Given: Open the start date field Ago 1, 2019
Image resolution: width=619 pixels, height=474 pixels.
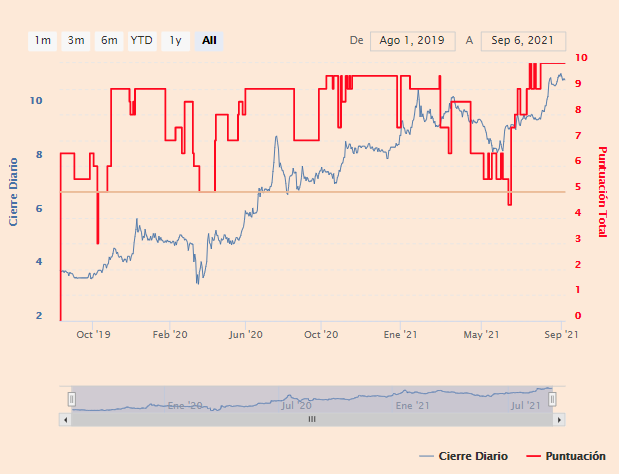Looking at the screenshot, I should coord(413,41).
